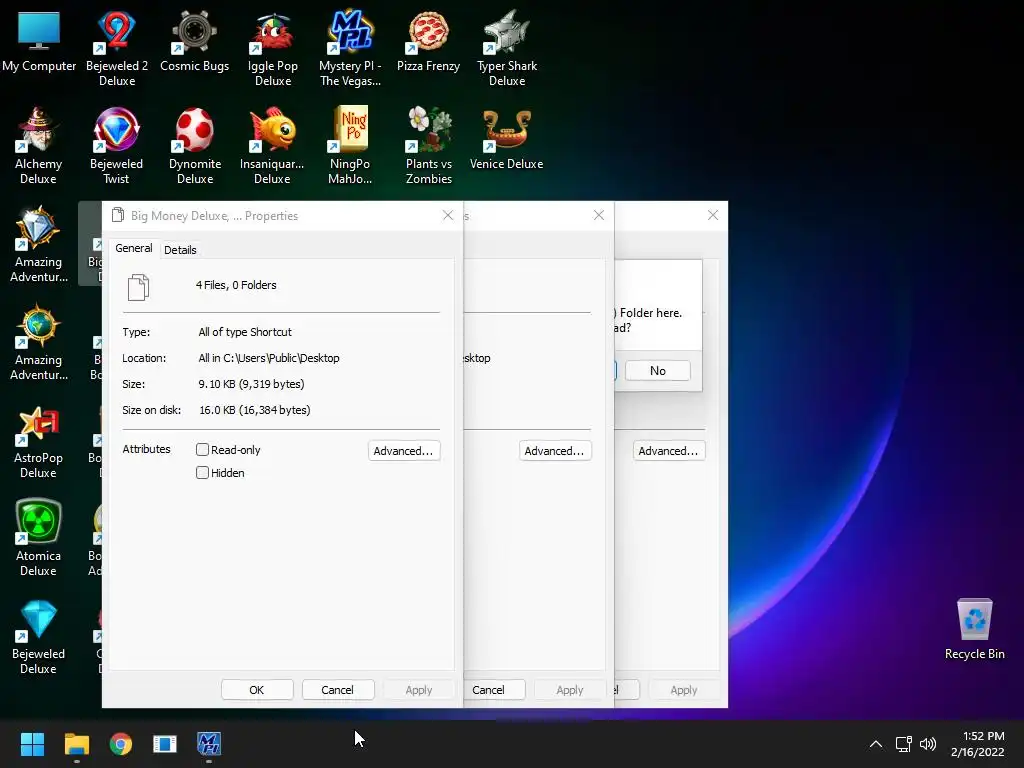This screenshot has height=768, width=1024.
Task: Select the Pizza Frenzy shortcut
Action: (428, 40)
